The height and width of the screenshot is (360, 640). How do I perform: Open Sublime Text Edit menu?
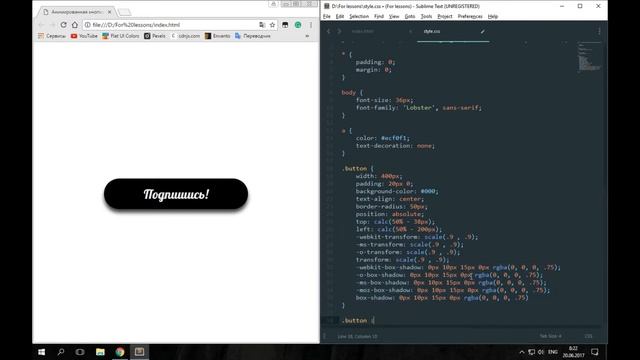(340, 16)
